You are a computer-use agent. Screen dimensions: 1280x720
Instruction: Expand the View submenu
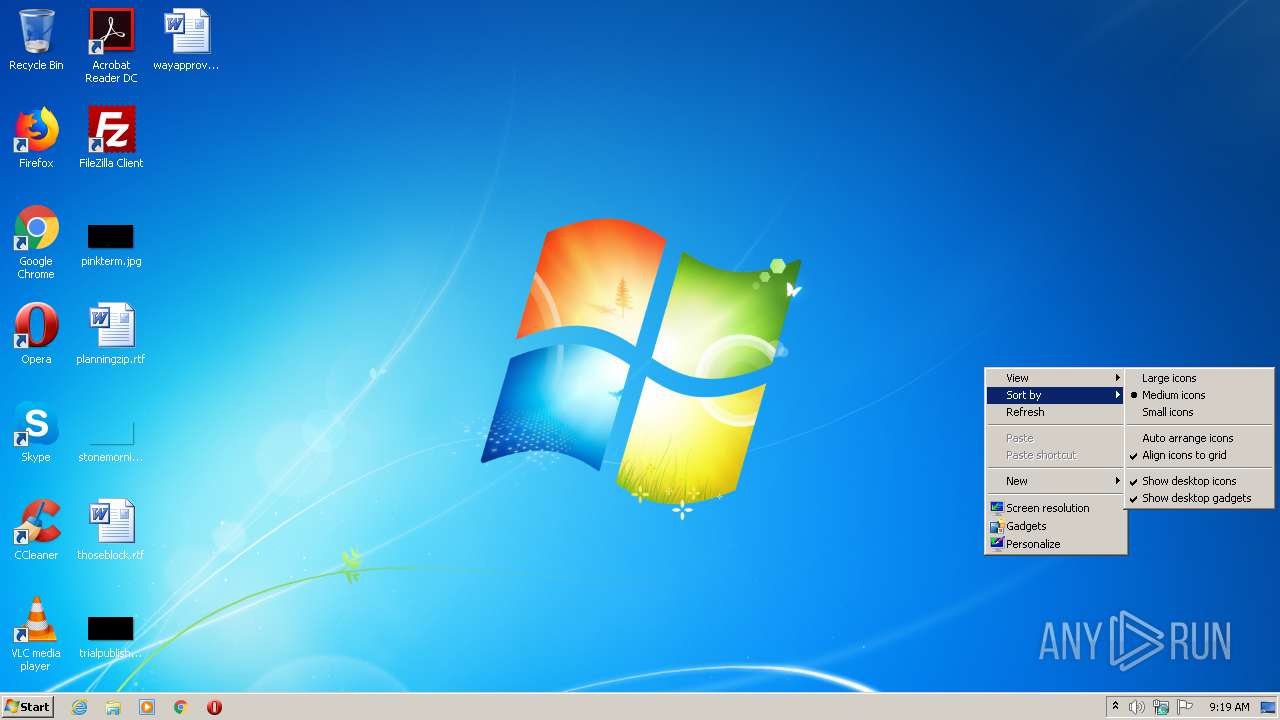click(1056, 378)
